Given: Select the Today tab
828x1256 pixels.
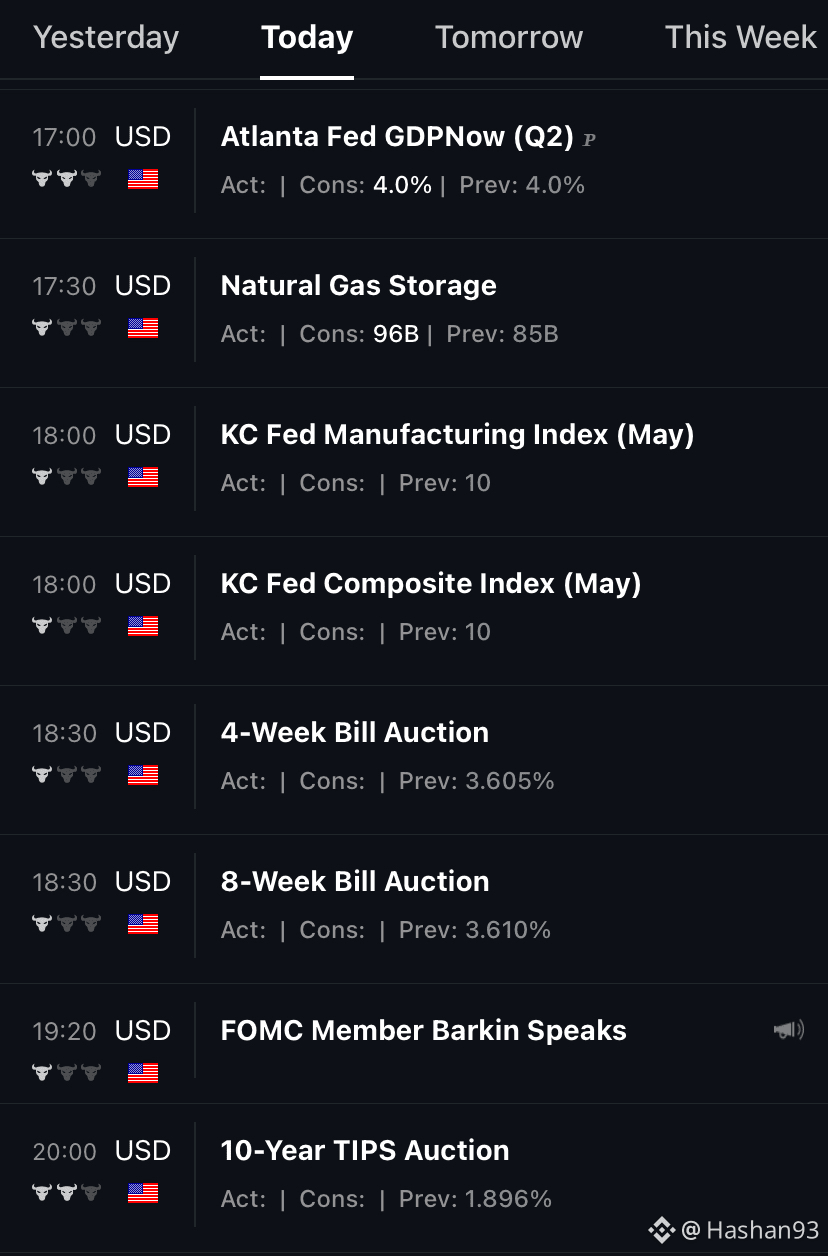Looking at the screenshot, I should 307,38.
